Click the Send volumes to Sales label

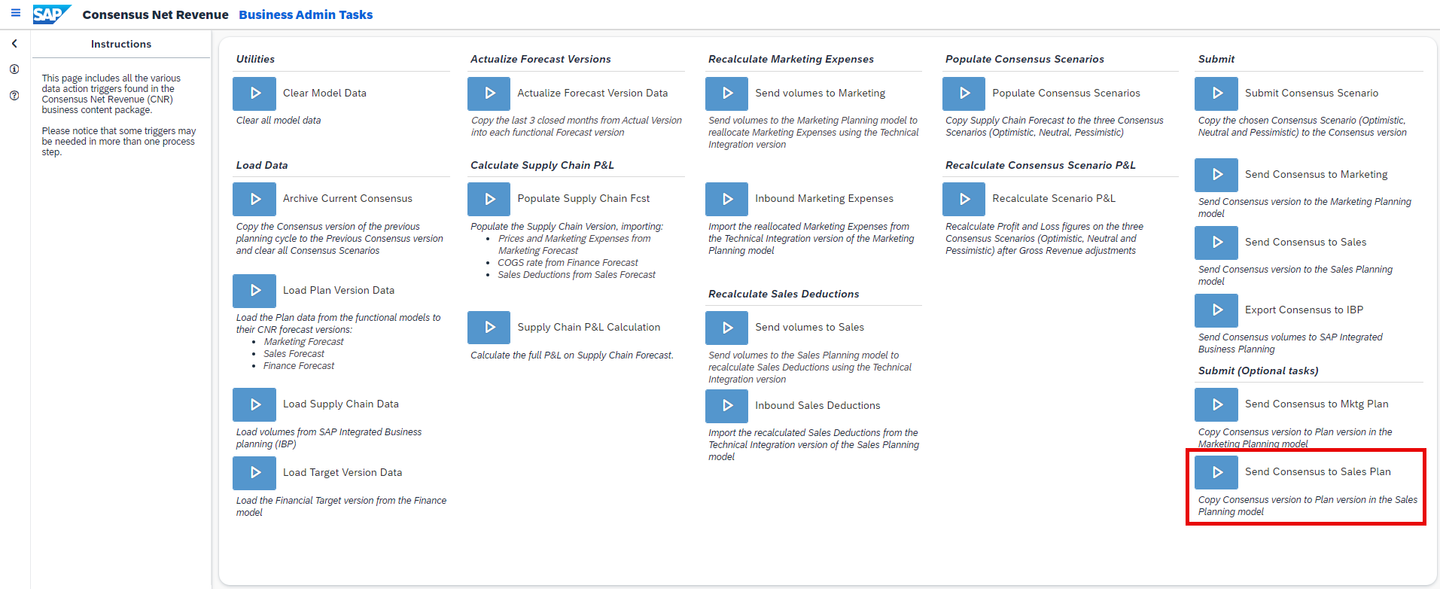point(810,327)
